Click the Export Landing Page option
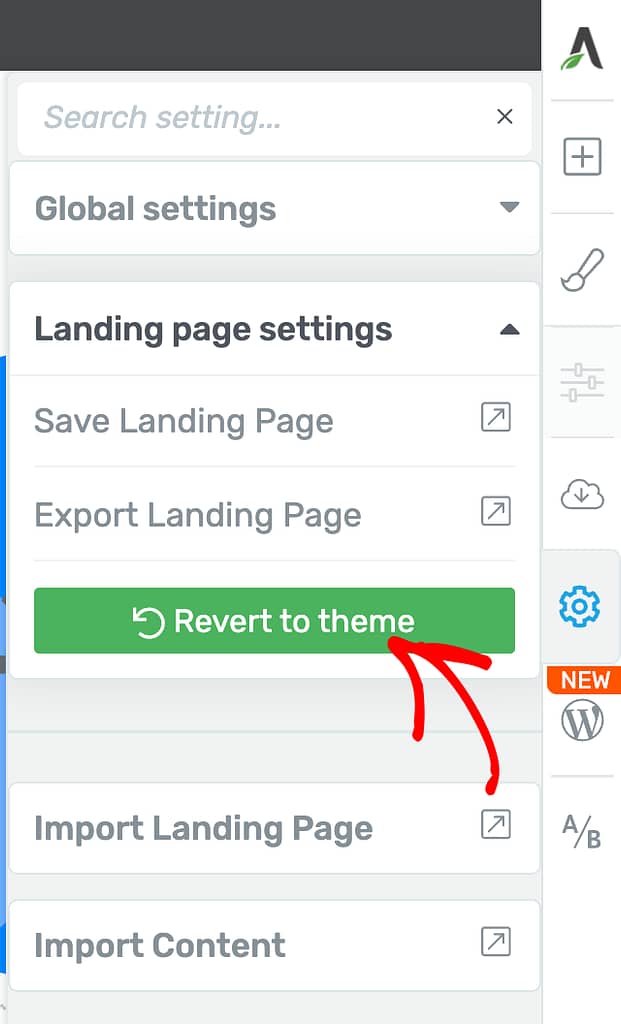Viewport: 621px width, 1024px height. click(274, 515)
